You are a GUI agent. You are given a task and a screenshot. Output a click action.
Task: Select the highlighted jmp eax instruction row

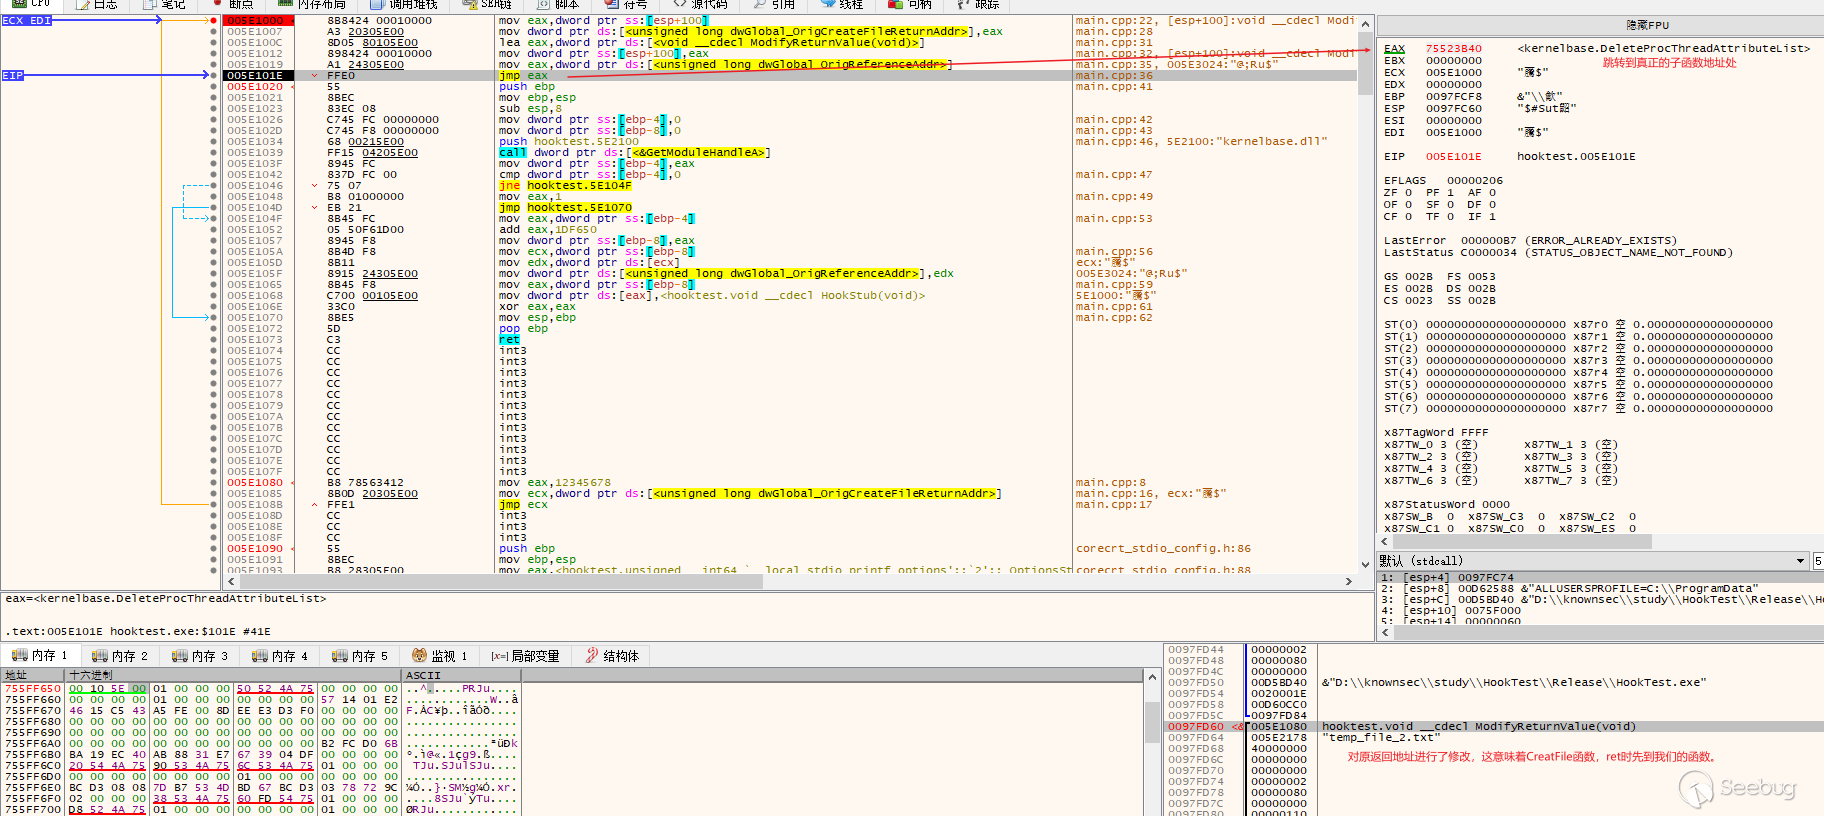click(x=790, y=75)
